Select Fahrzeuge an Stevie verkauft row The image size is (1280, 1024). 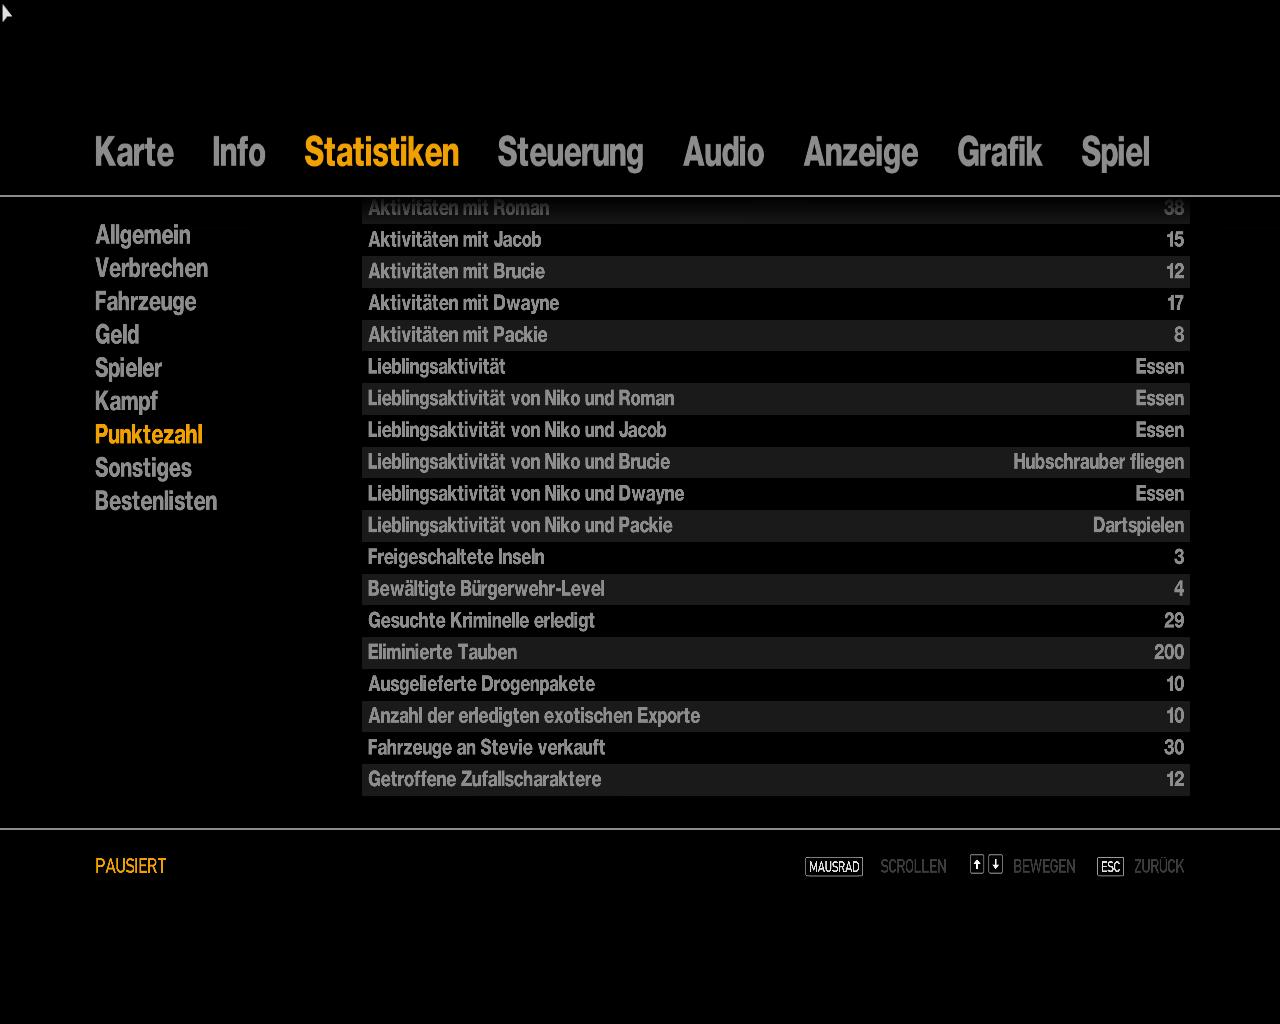pos(776,748)
